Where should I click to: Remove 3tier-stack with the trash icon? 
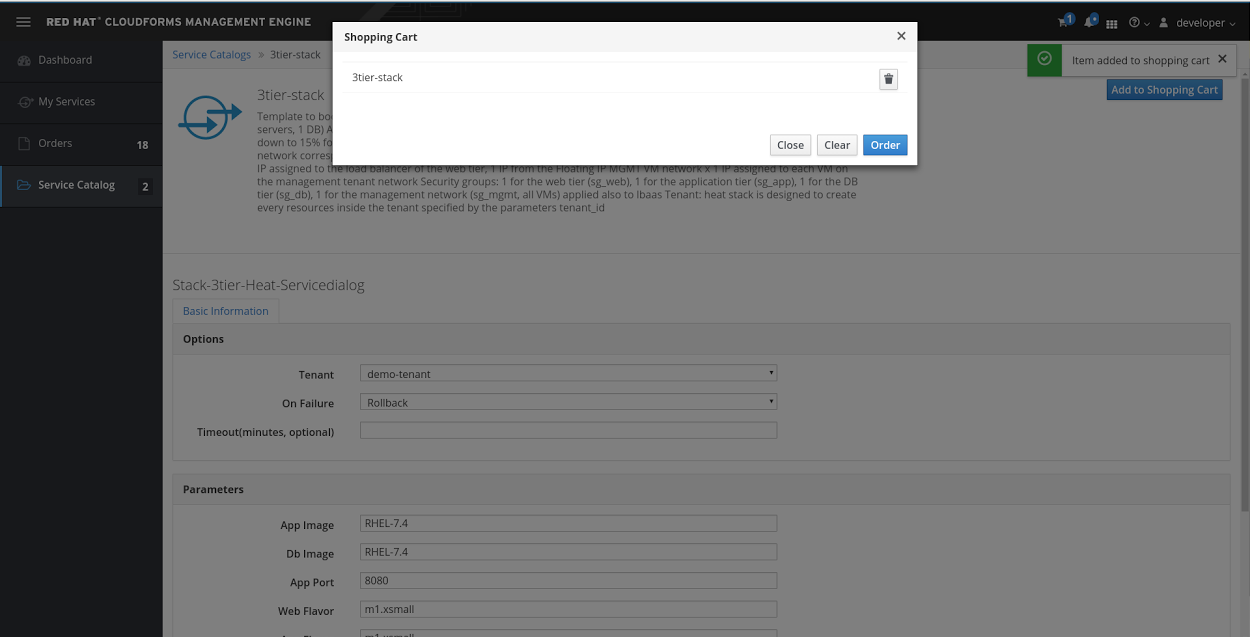pos(888,79)
